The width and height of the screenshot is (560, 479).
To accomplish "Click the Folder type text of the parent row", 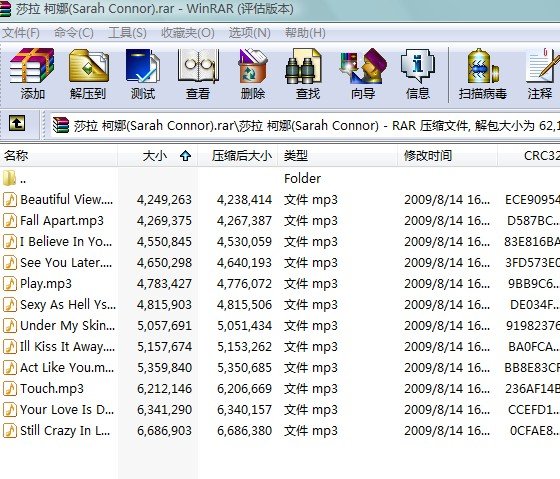I will click(x=302, y=178).
